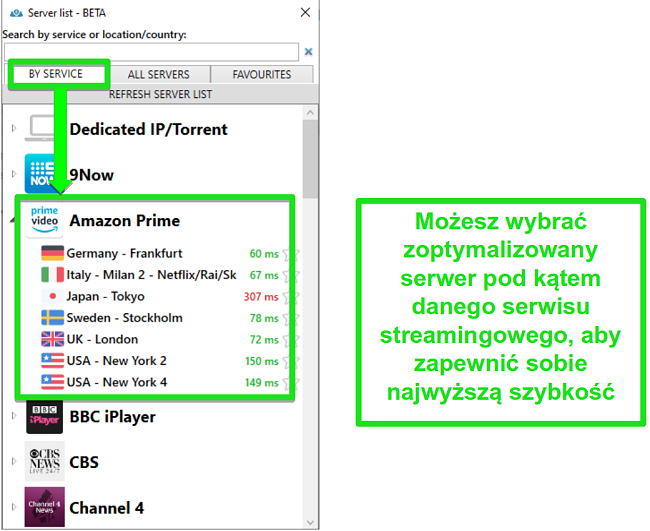Toggle favourite star for USA - New York 4
The width and height of the screenshot is (650, 531).
coord(290,381)
